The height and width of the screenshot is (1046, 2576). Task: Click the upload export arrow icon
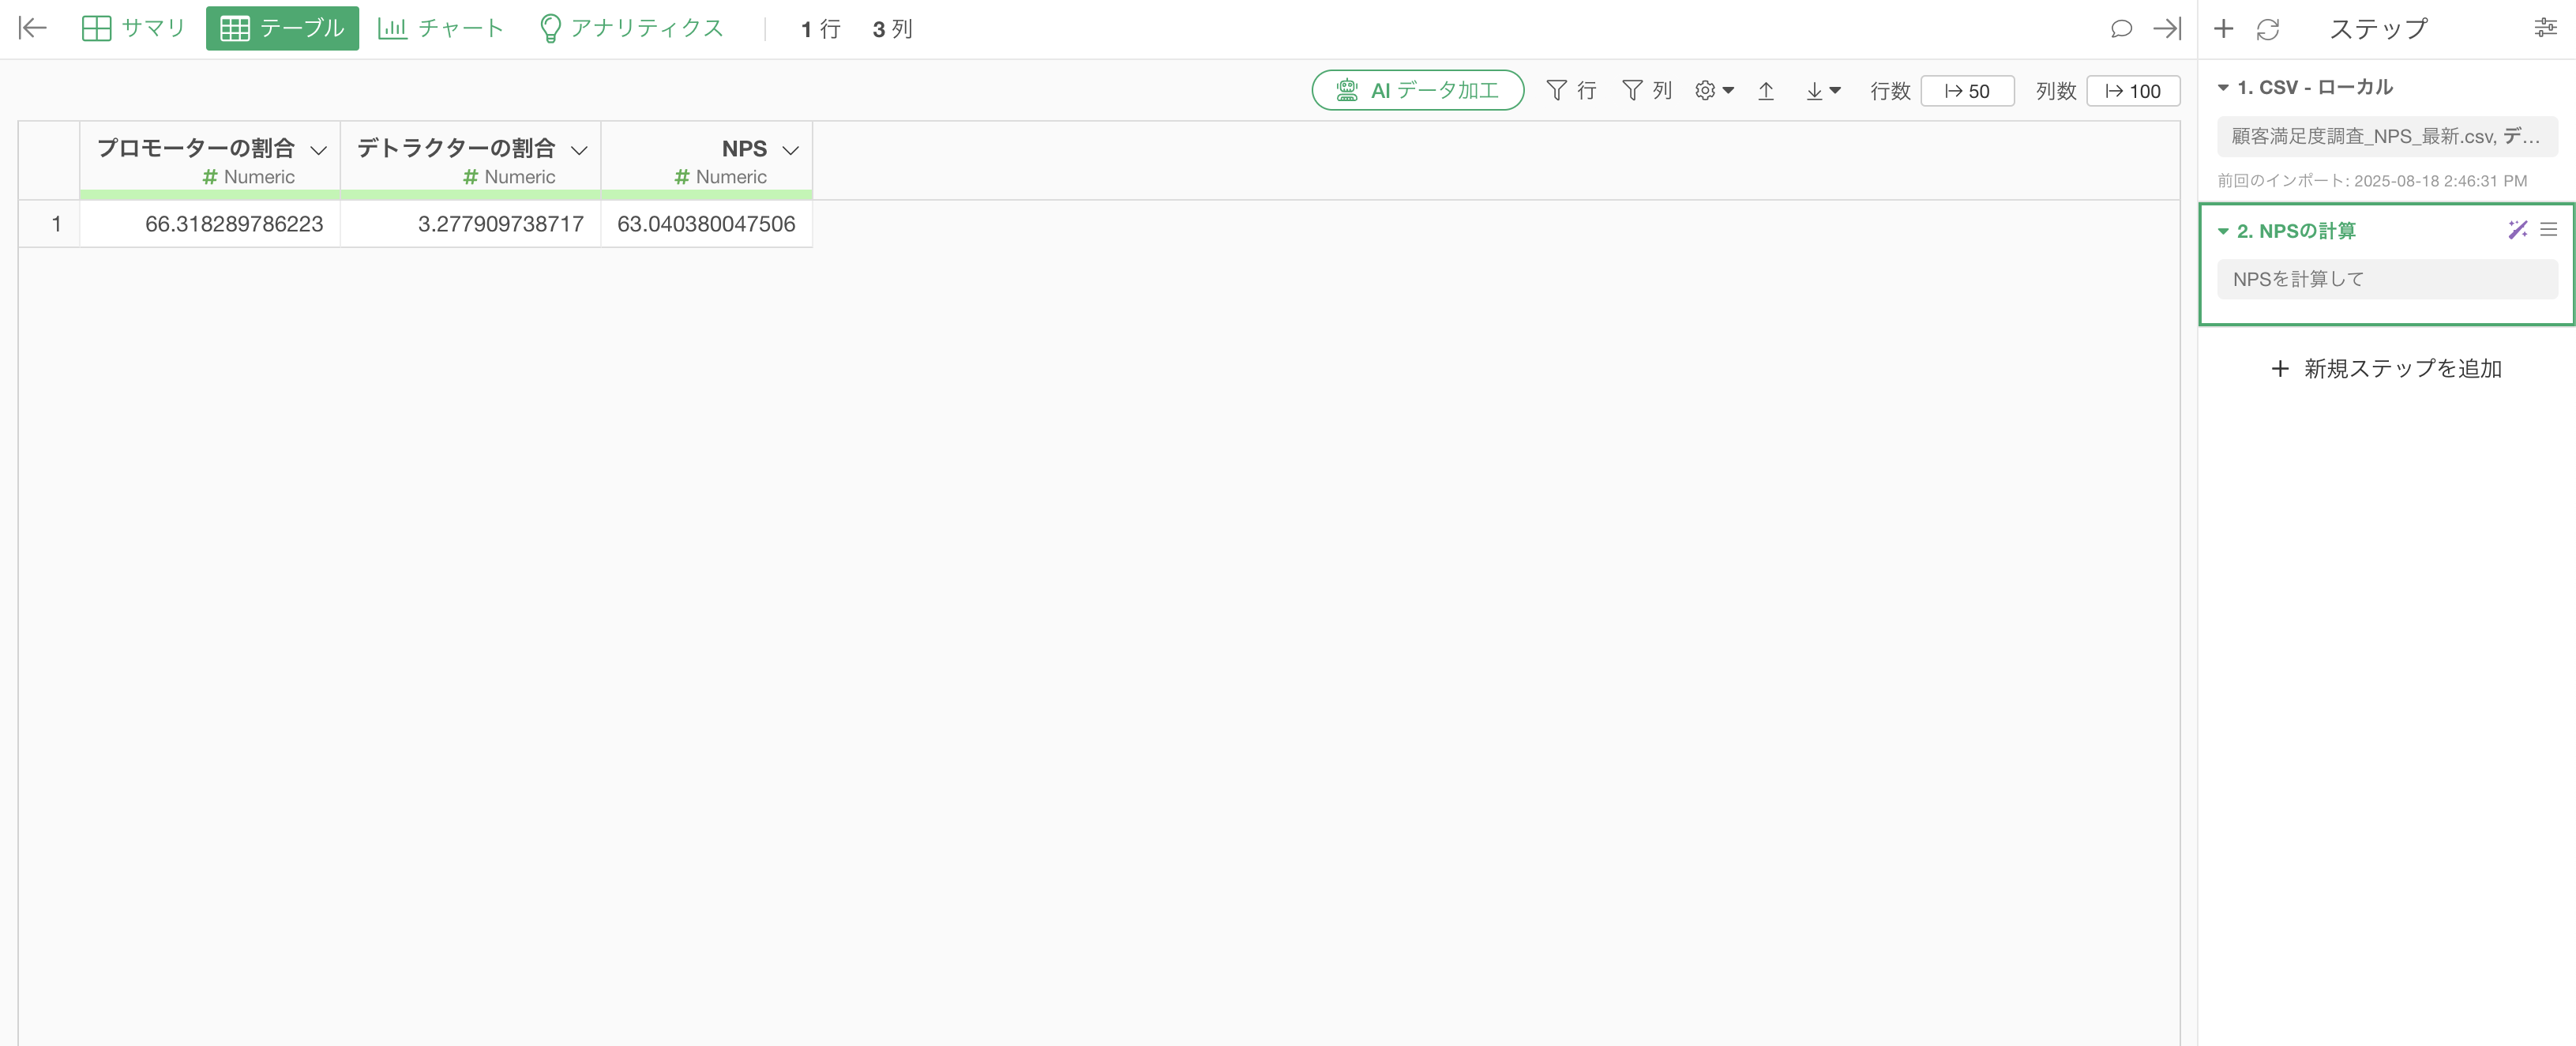(x=1766, y=91)
